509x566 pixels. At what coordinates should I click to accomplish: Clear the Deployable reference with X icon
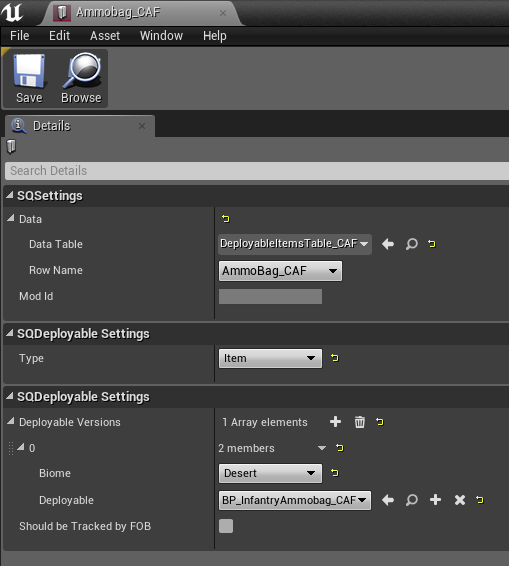tap(460, 500)
